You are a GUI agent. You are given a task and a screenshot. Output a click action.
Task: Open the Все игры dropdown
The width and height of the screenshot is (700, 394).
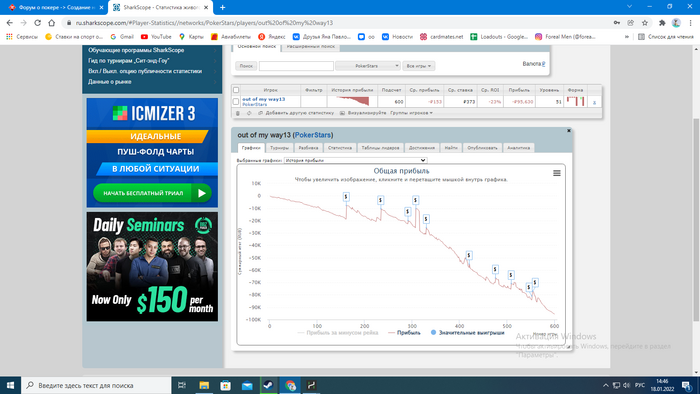(x=418, y=66)
